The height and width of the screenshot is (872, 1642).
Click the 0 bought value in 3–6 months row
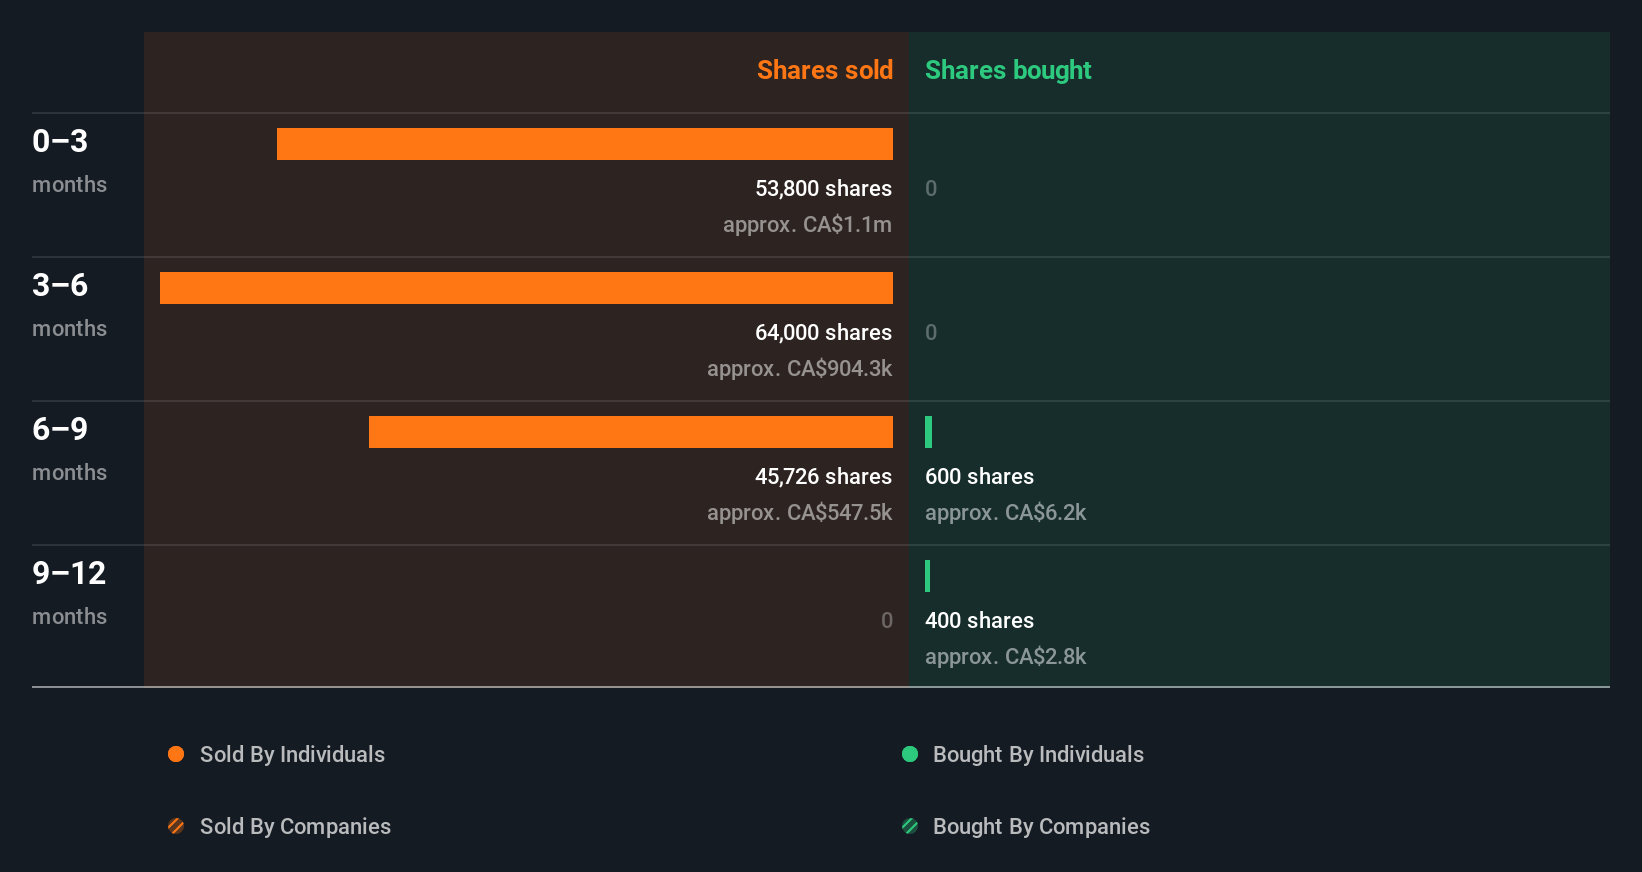click(931, 333)
